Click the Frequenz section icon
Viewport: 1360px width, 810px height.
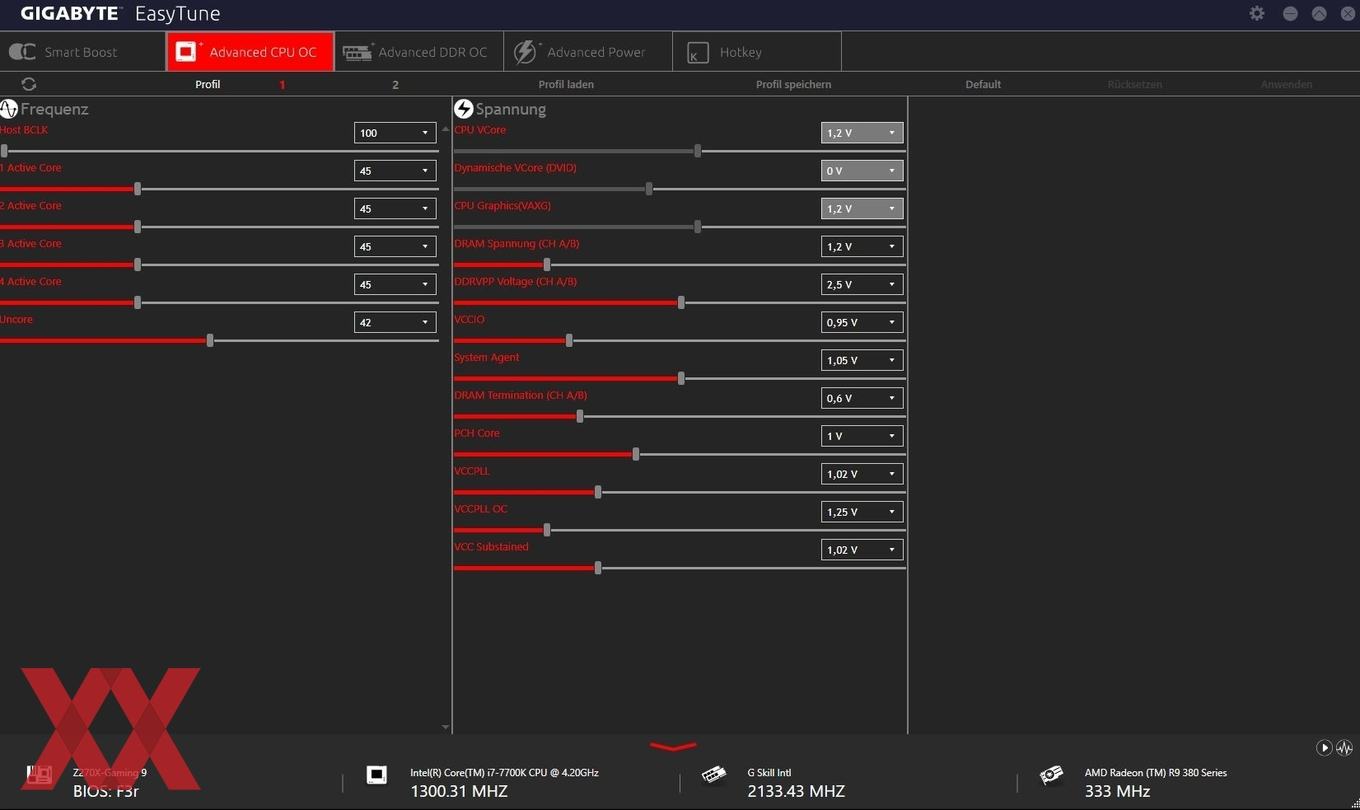point(9,109)
